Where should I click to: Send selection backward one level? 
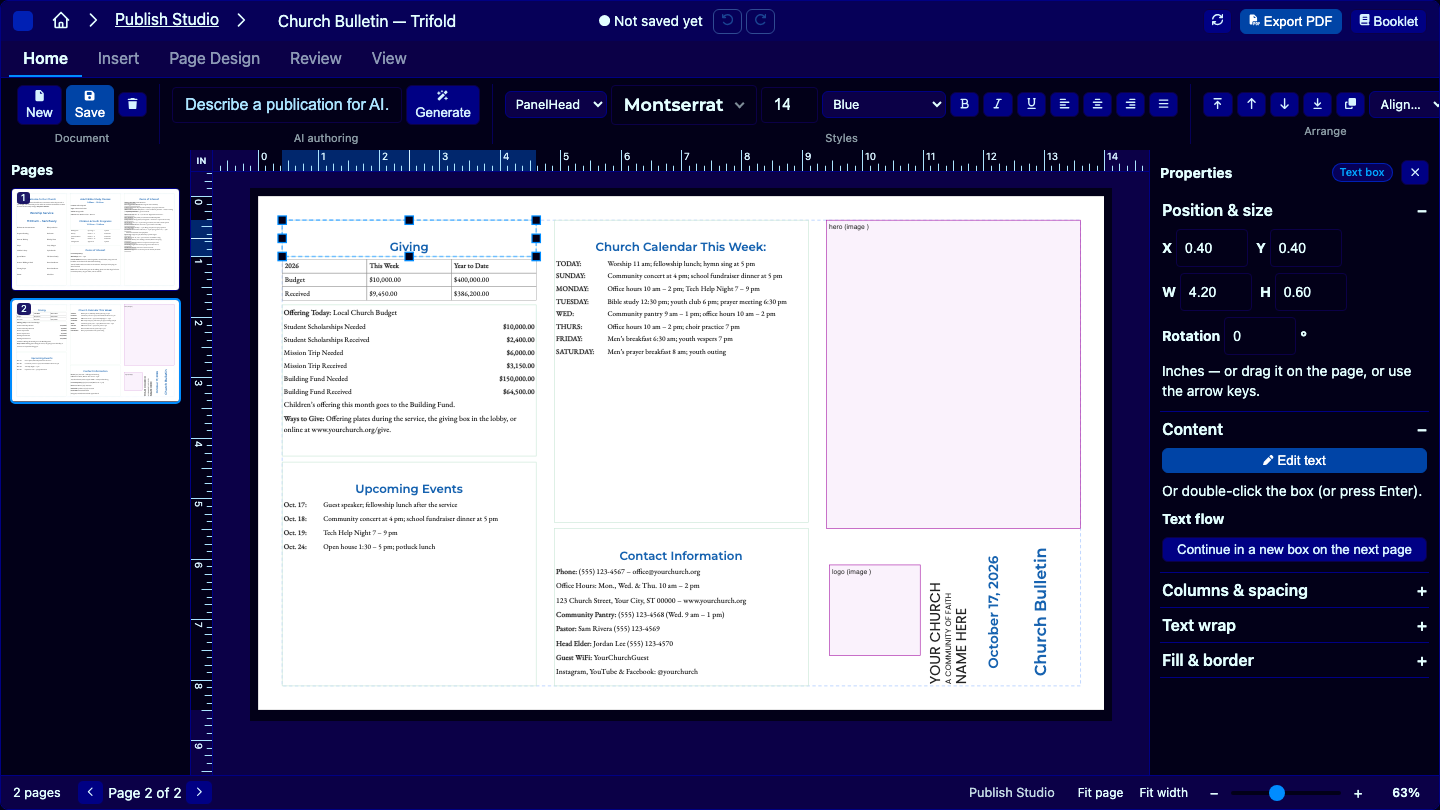coord(1284,104)
